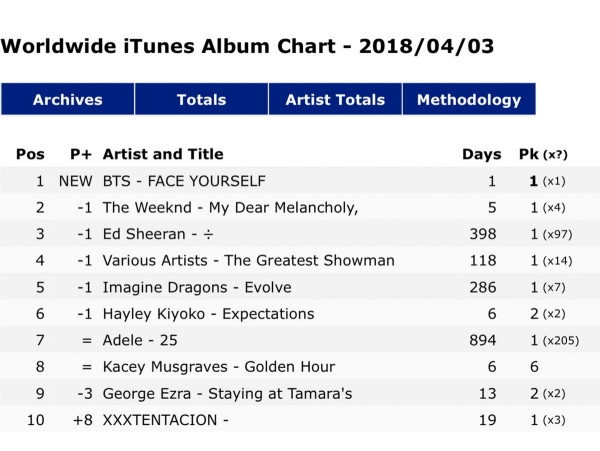The height and width of the screenshot is (451, 600).
Task: Select the Methodology tab
Action: tap(468, 100)
